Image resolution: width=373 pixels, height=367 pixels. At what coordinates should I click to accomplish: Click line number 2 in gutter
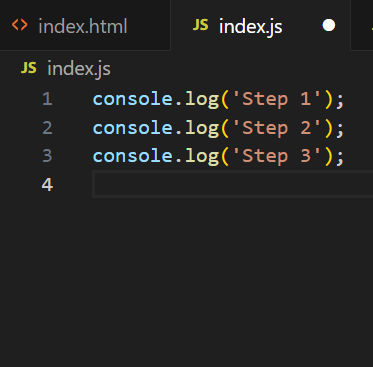pos(47,128)
